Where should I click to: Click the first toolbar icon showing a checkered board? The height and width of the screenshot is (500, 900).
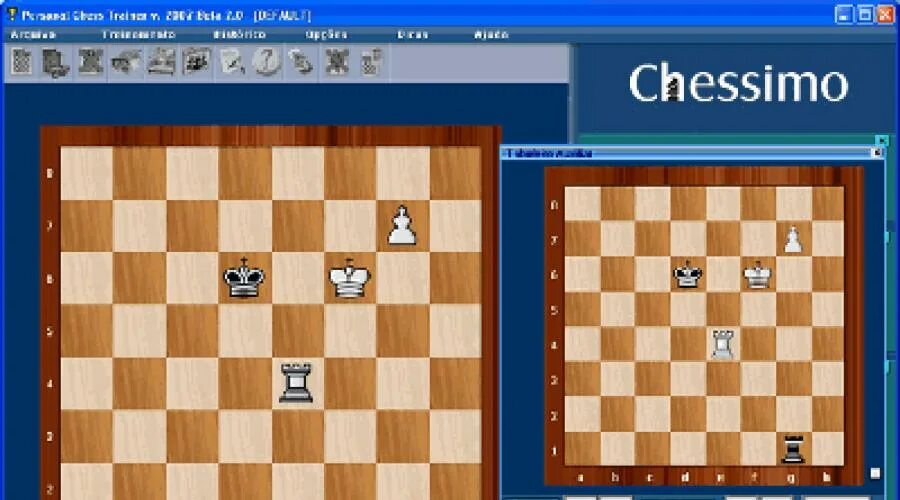(21, 62)
